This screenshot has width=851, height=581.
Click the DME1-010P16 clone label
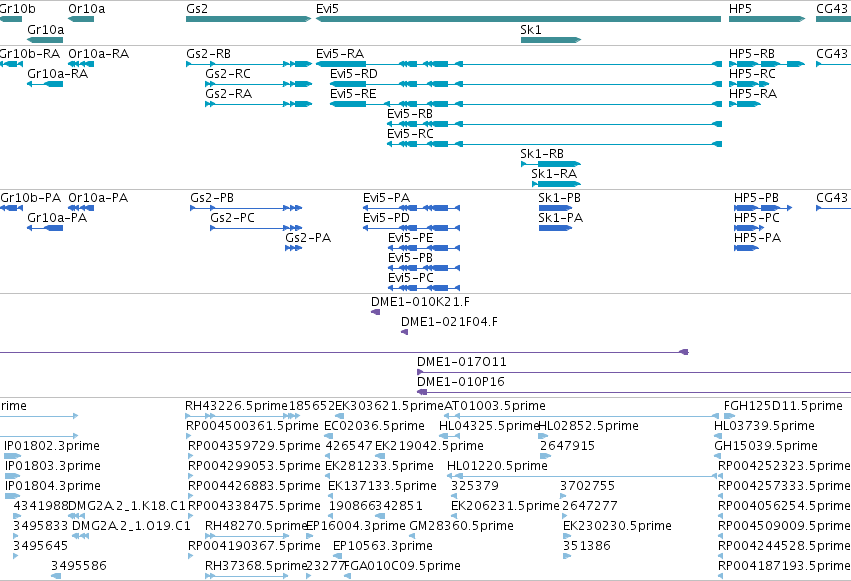[x=460, y=382]
